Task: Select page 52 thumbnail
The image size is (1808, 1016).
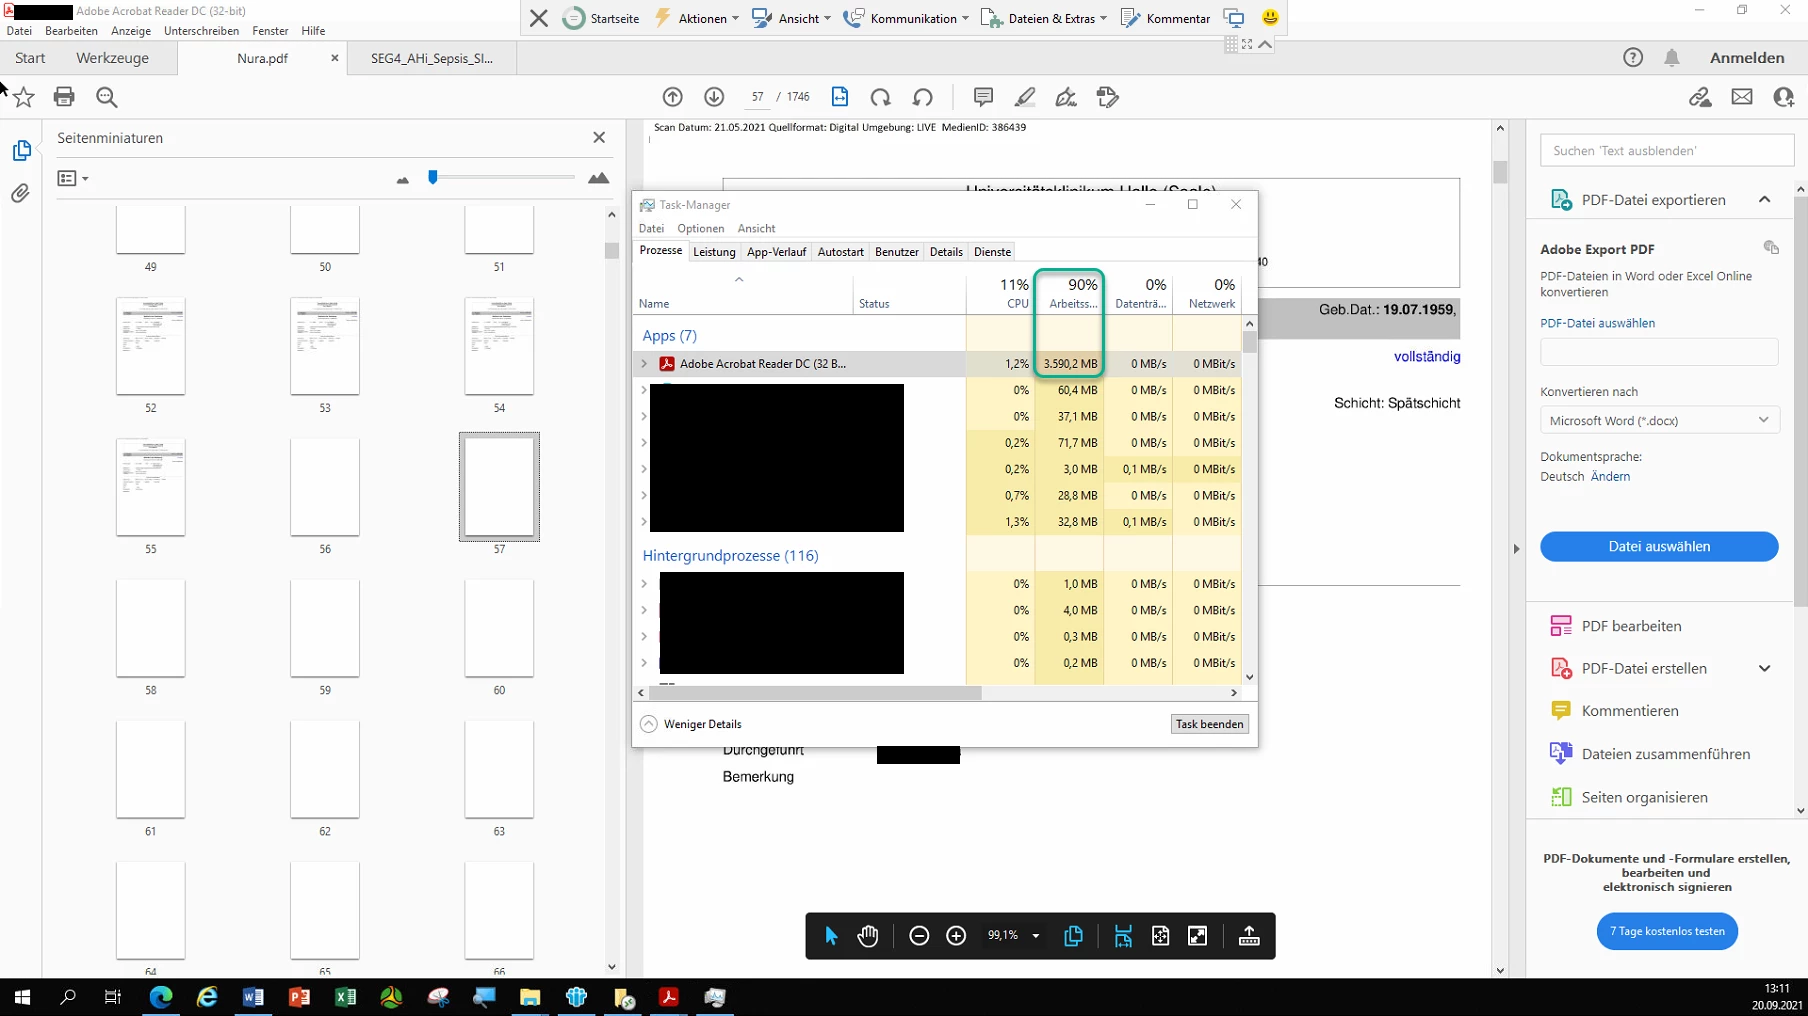Action: (150, 346)
